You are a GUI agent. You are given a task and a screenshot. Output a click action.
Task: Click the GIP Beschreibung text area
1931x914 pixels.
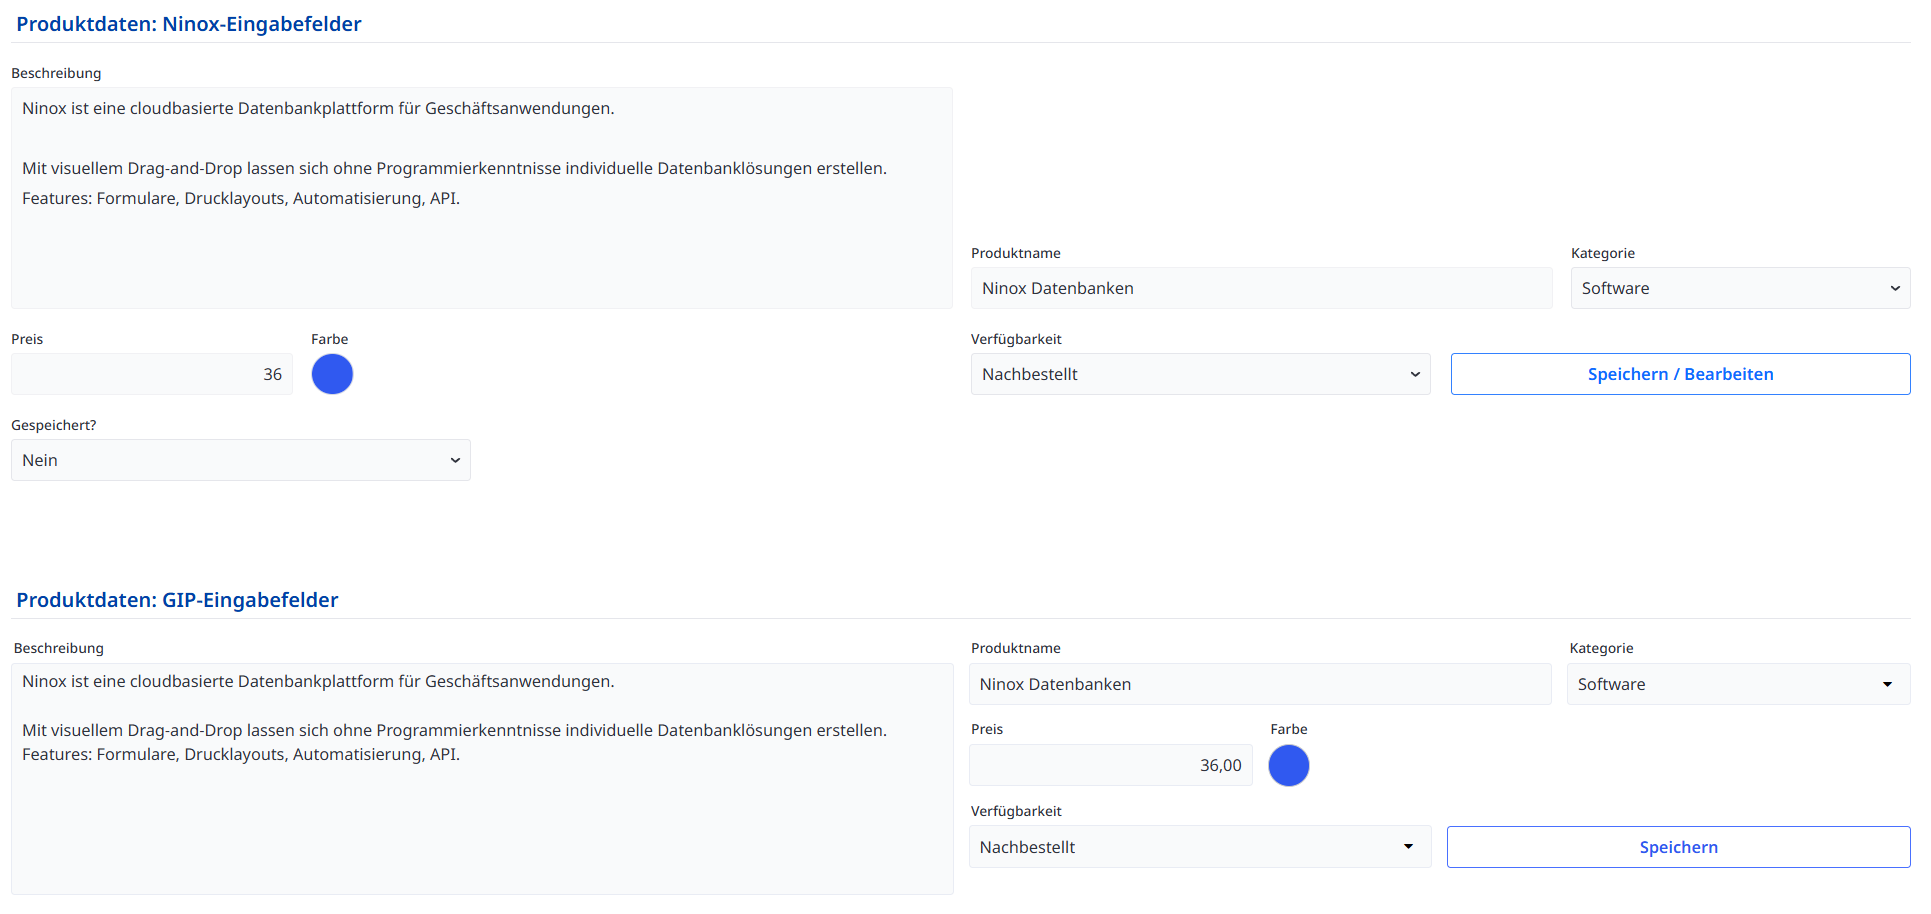pos(482,778)
